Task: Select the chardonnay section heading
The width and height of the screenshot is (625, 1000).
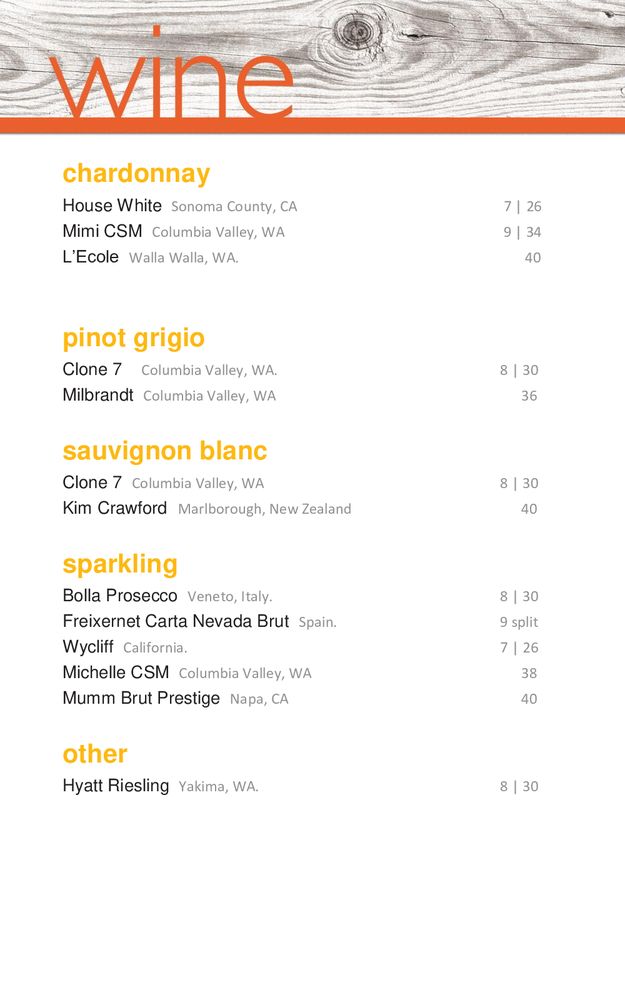Action: [136, 174]
